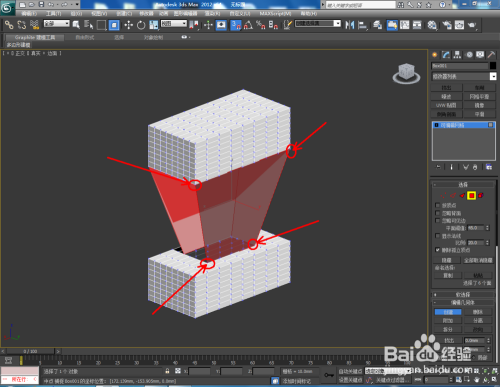Viewport: 500px width, 387px height.
Task: Toggle the Angle Snap icon
Action: click(x=248, y=25)
